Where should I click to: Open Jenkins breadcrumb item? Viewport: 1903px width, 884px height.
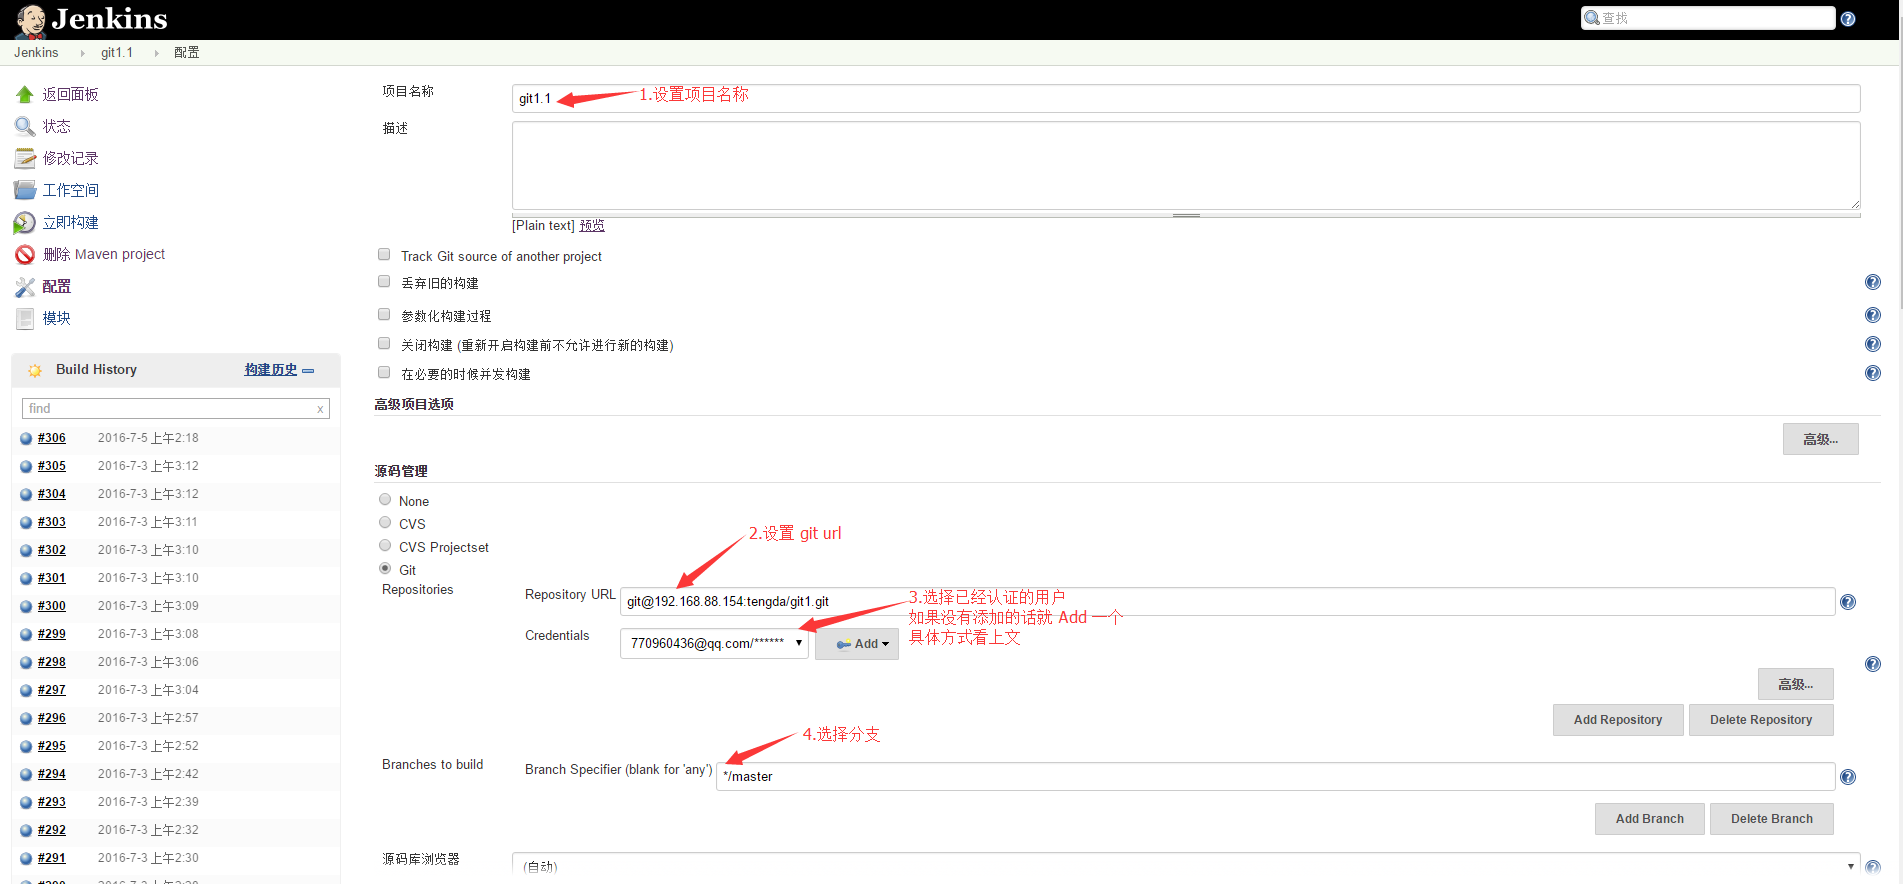pyautogui.click(x=36, y=52)
